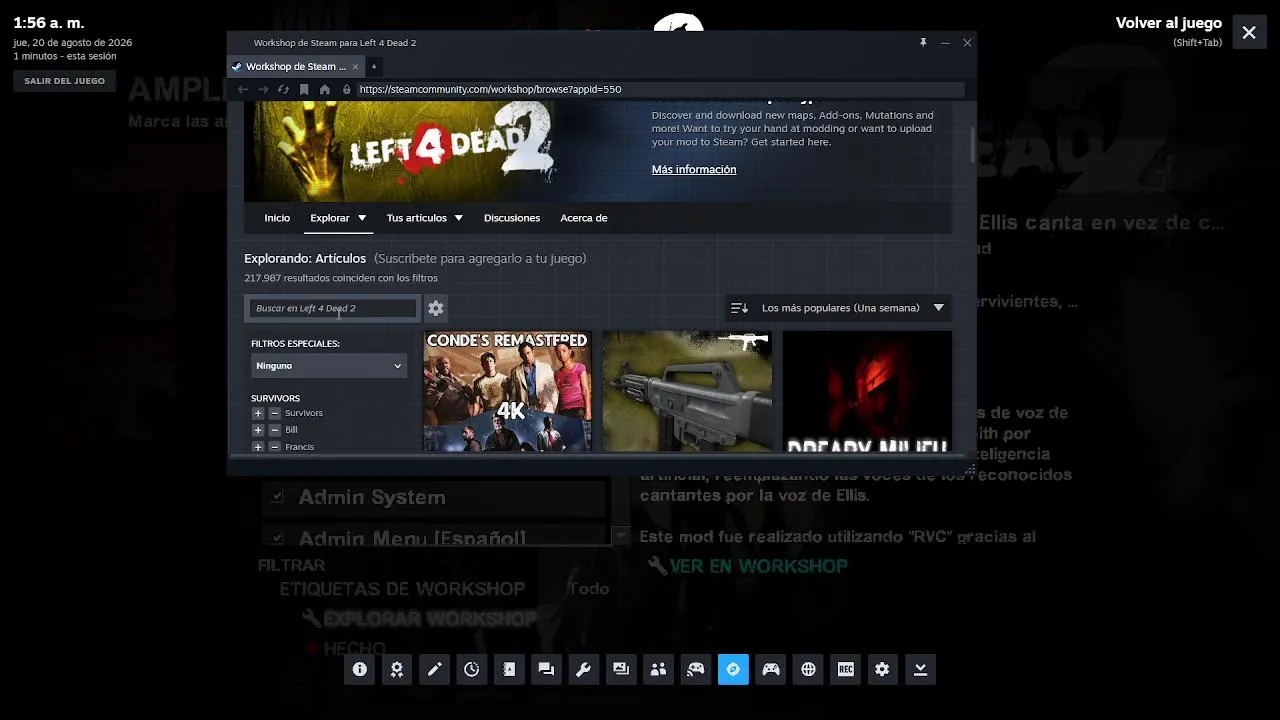Open the REC game recording icon
Viewport: 1280px width, 720px height.
846,670
